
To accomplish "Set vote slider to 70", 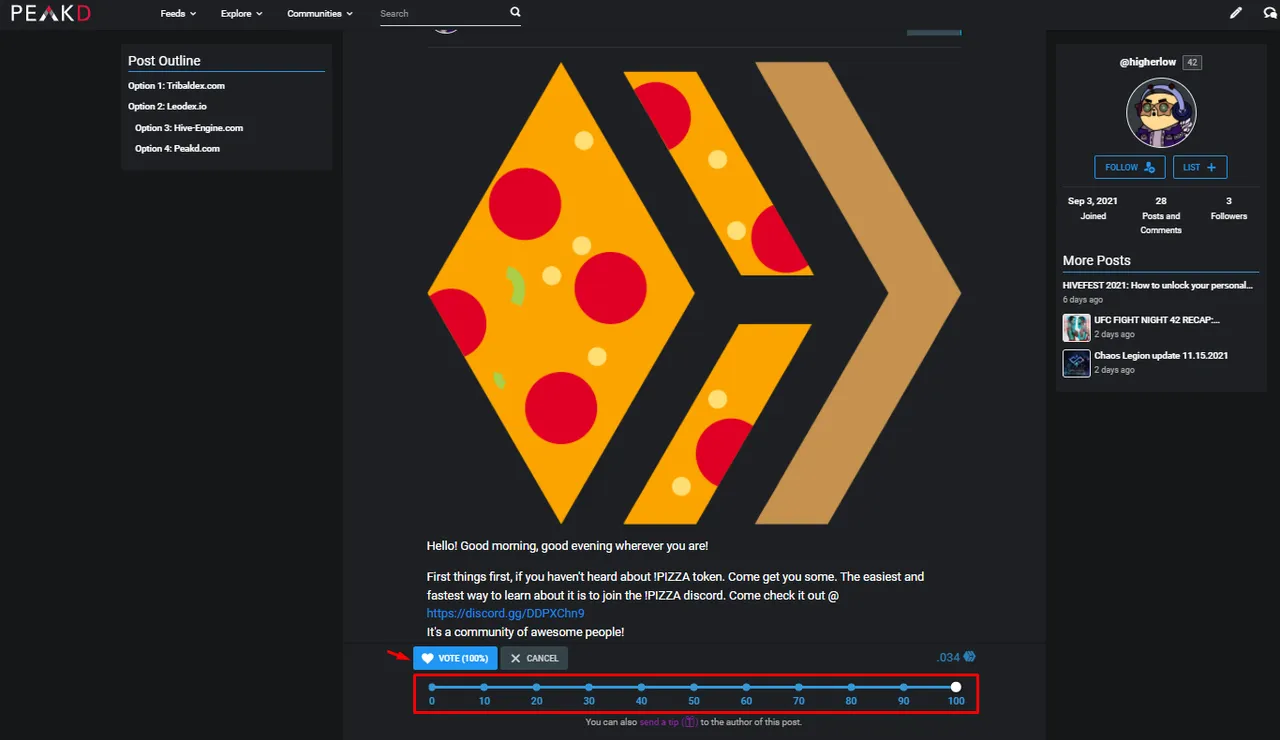I will coord(799,687).
